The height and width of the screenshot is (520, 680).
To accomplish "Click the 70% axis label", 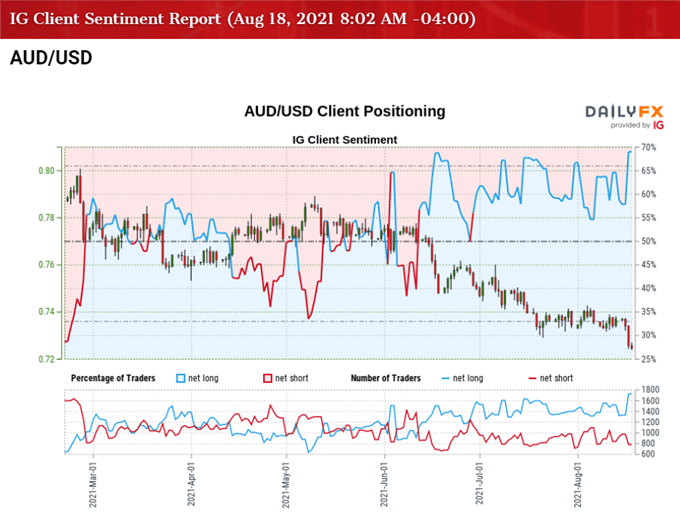I will [648, 147].
